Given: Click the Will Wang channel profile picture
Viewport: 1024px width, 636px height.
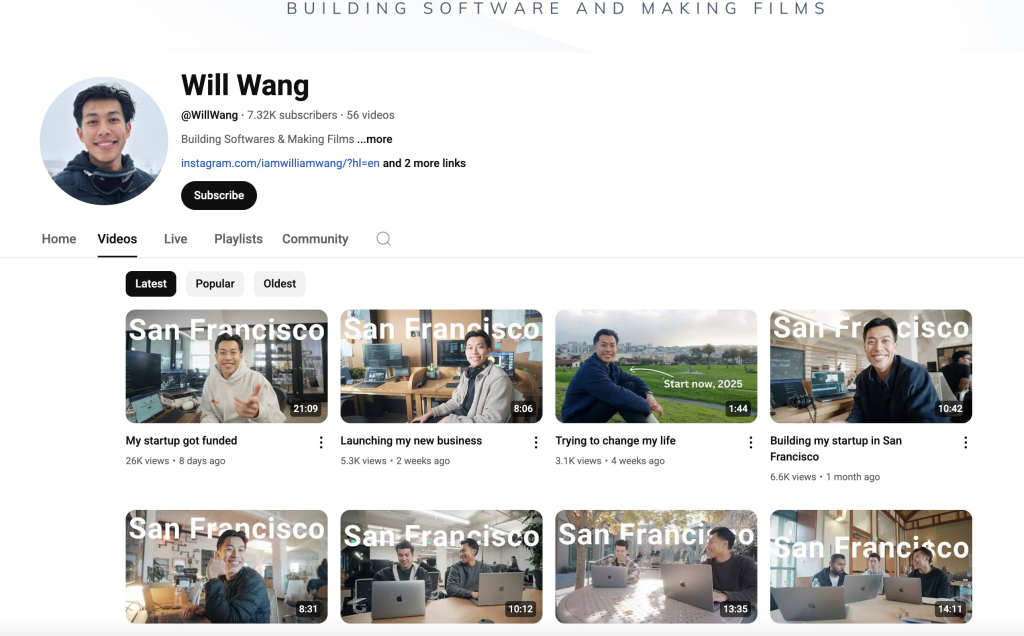Looking at the screenshot, I should (x=104, y=141).
